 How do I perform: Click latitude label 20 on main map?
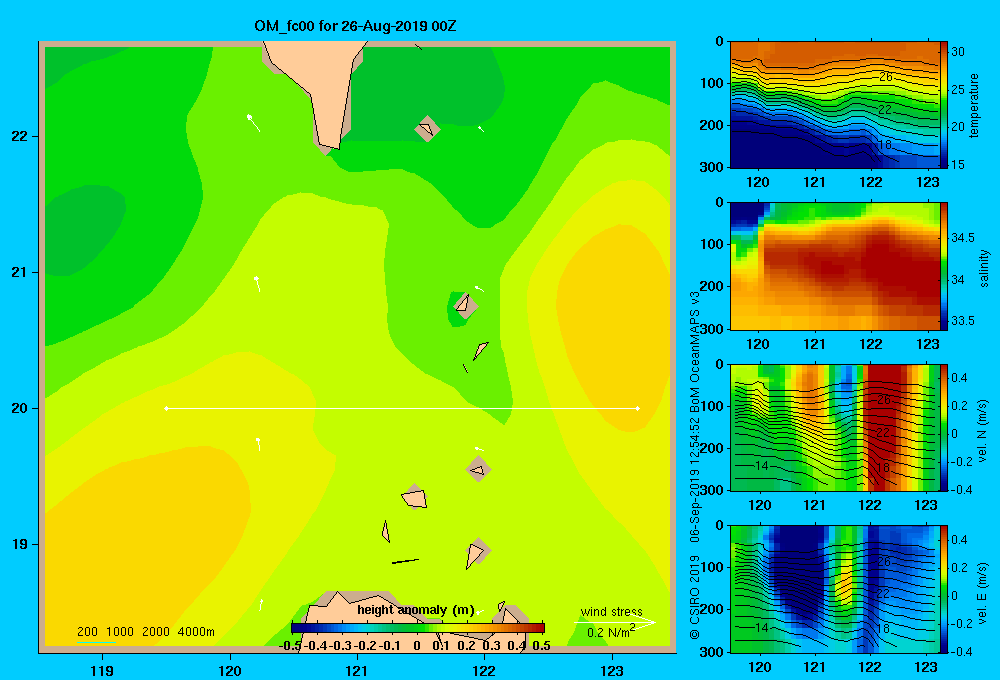click(x=20, y=408)
